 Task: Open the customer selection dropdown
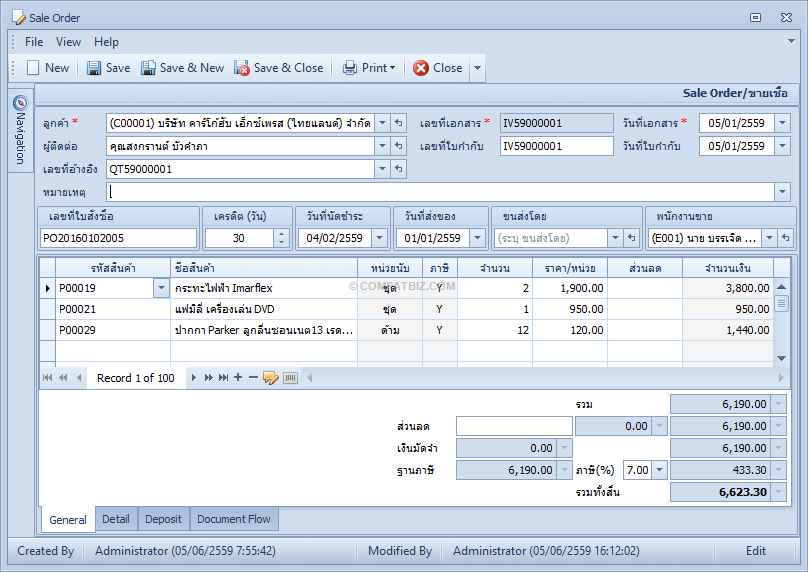[x=382, y=123]
